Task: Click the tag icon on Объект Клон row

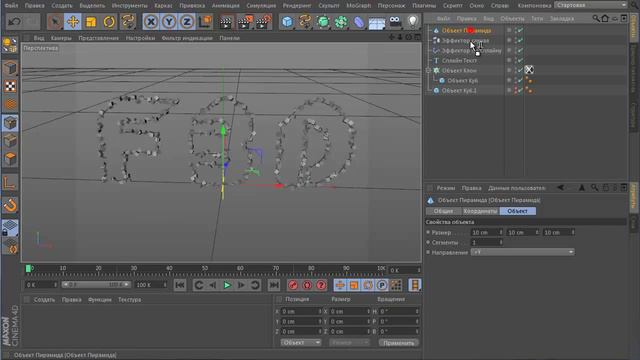Action: 529,70
